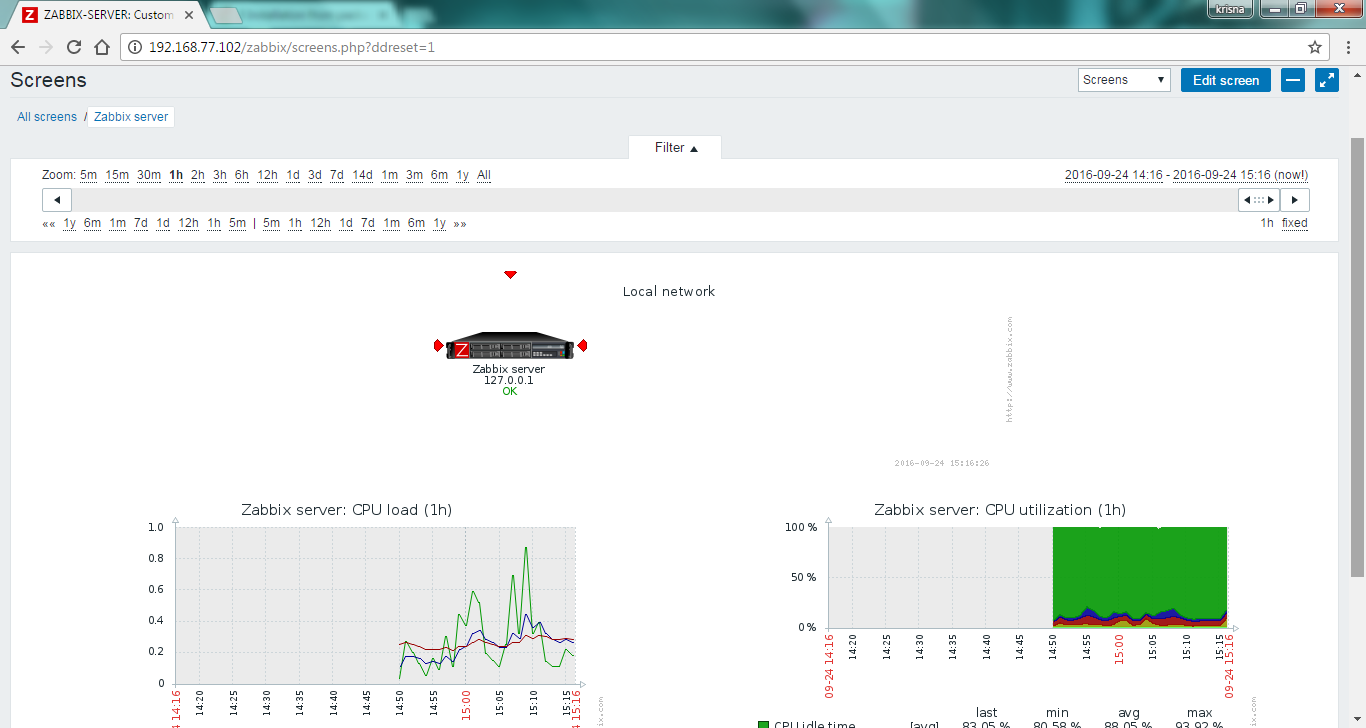Screen dimensions: 1366x728
Task: Open the Screens dropdown selector
Action: point(1125,80)
